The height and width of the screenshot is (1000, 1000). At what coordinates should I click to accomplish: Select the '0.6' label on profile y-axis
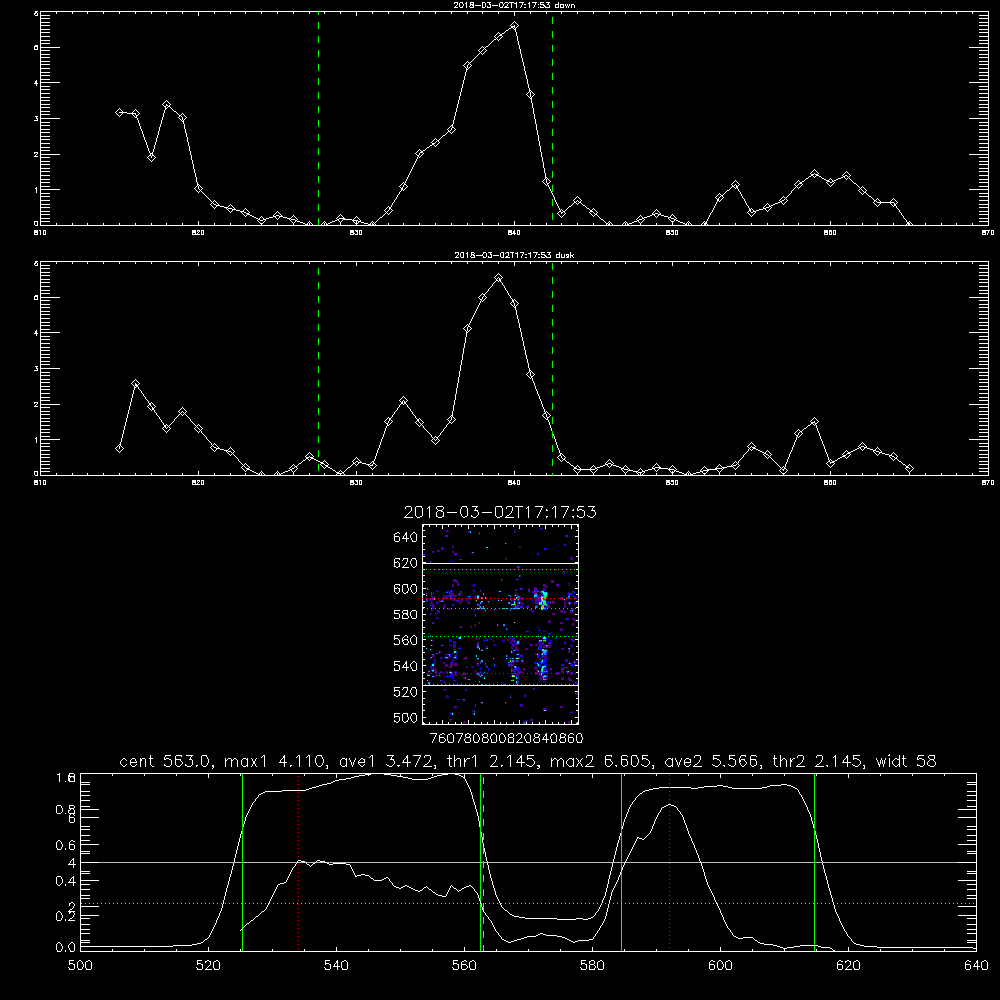tap(66, 845)
